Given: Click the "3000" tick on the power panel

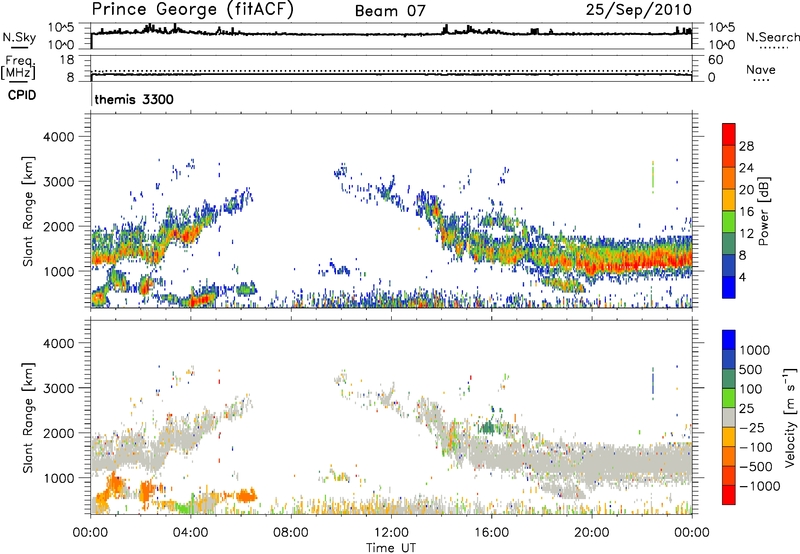Looking at the screenshot, I should 58,182.
